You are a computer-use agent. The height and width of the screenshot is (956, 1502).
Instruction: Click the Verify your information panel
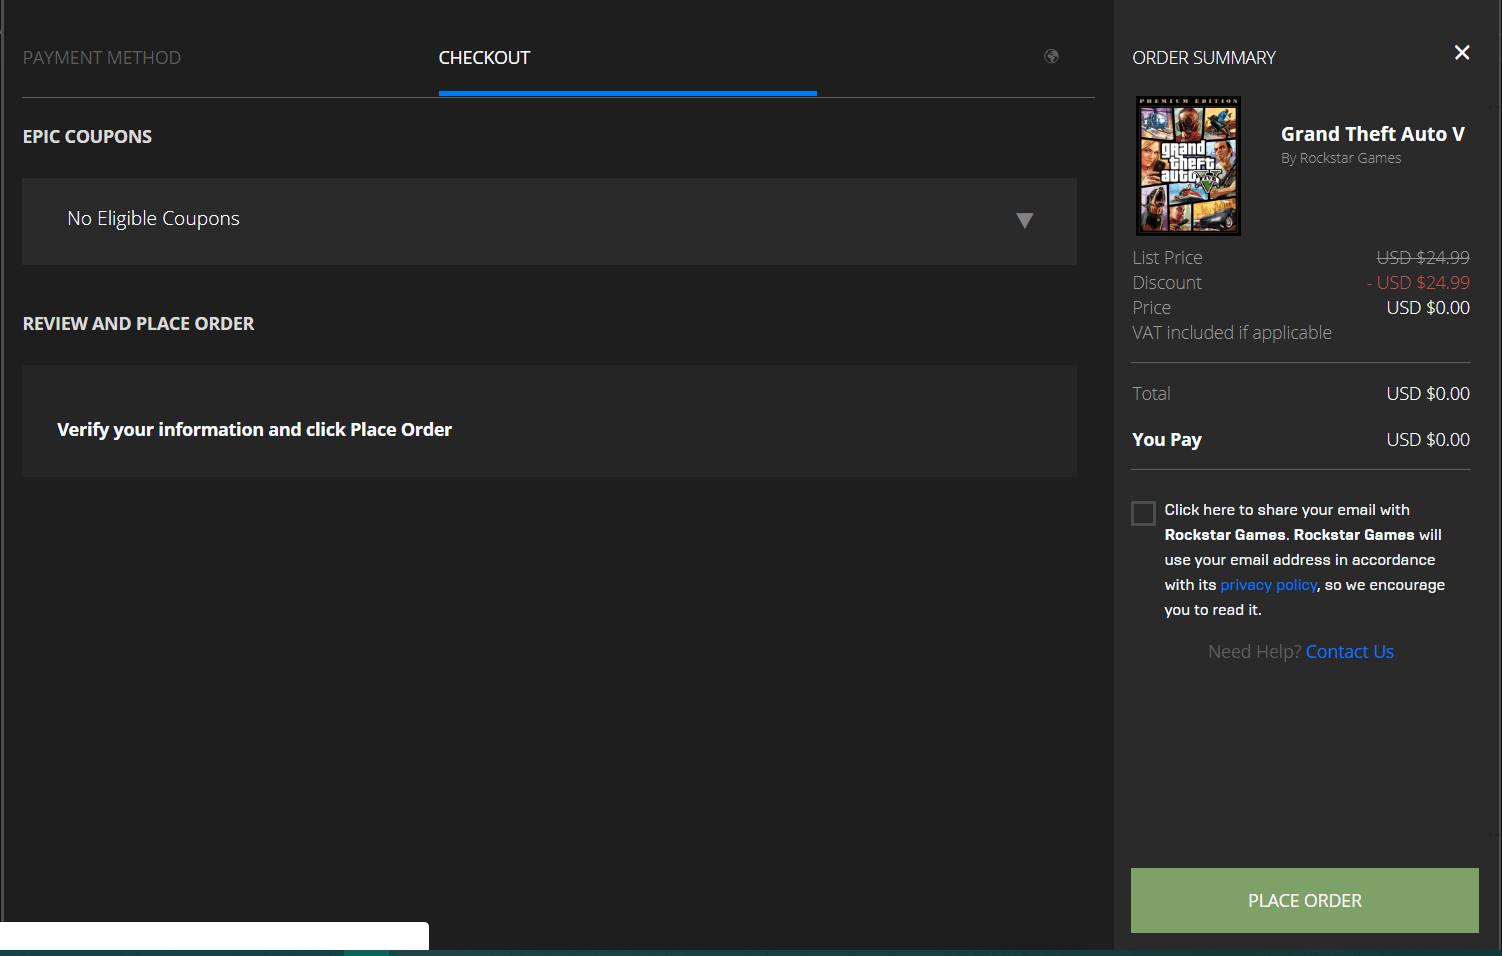pyautogui.click(x=548, y=421)
